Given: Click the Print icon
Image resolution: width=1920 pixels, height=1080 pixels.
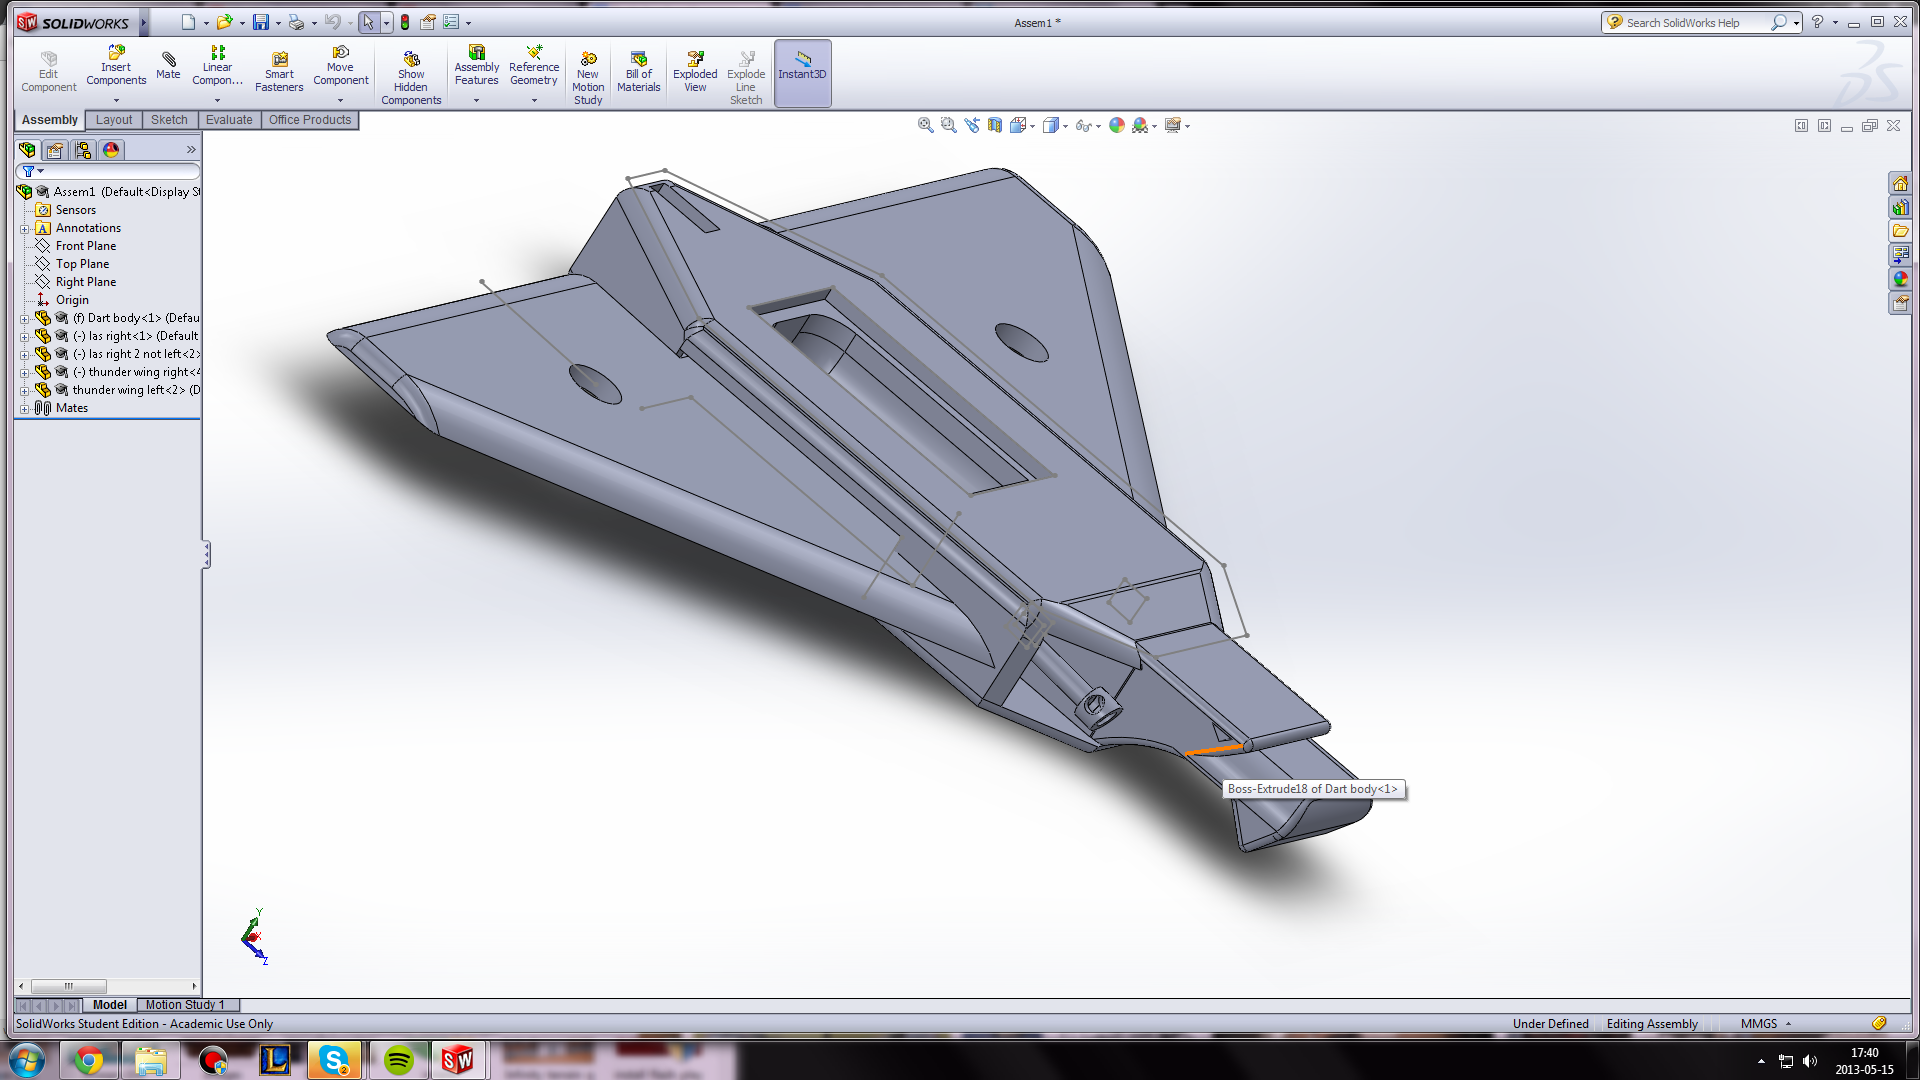Looking at the screenshot, I should [x=296, y=22].
